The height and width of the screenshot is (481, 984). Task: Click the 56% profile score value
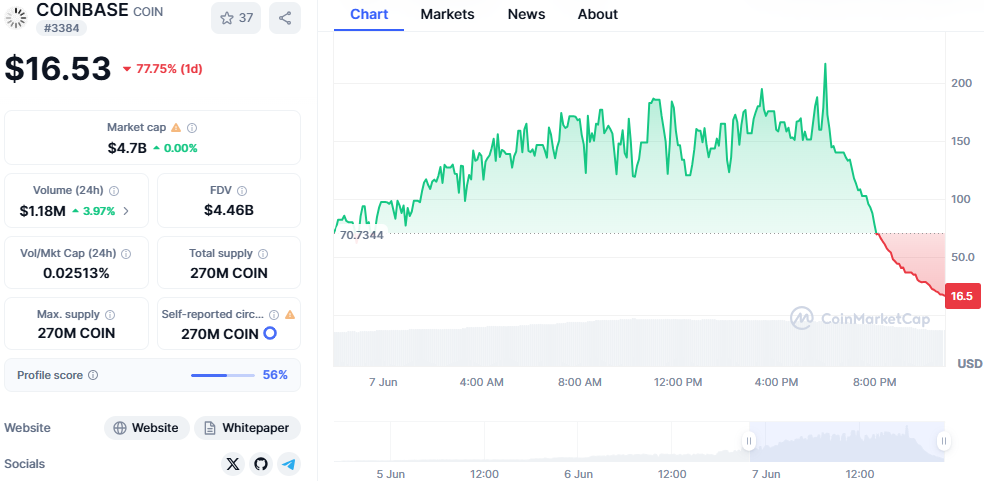tap(275, 375)
